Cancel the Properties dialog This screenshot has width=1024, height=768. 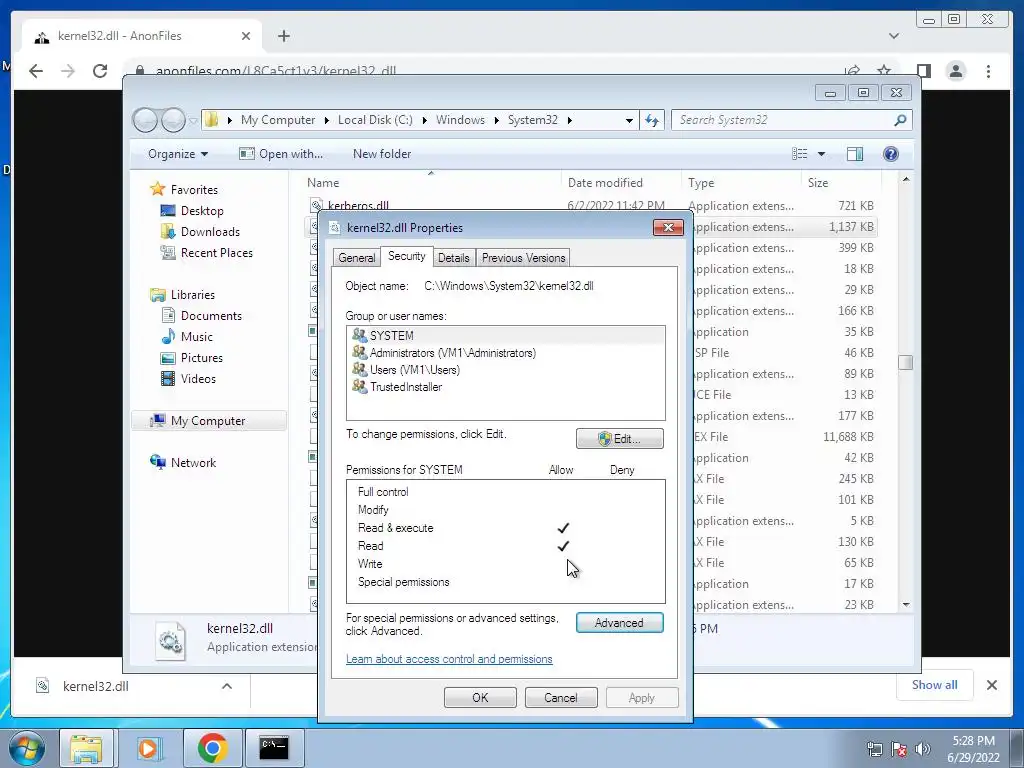(x=560, y=697)
